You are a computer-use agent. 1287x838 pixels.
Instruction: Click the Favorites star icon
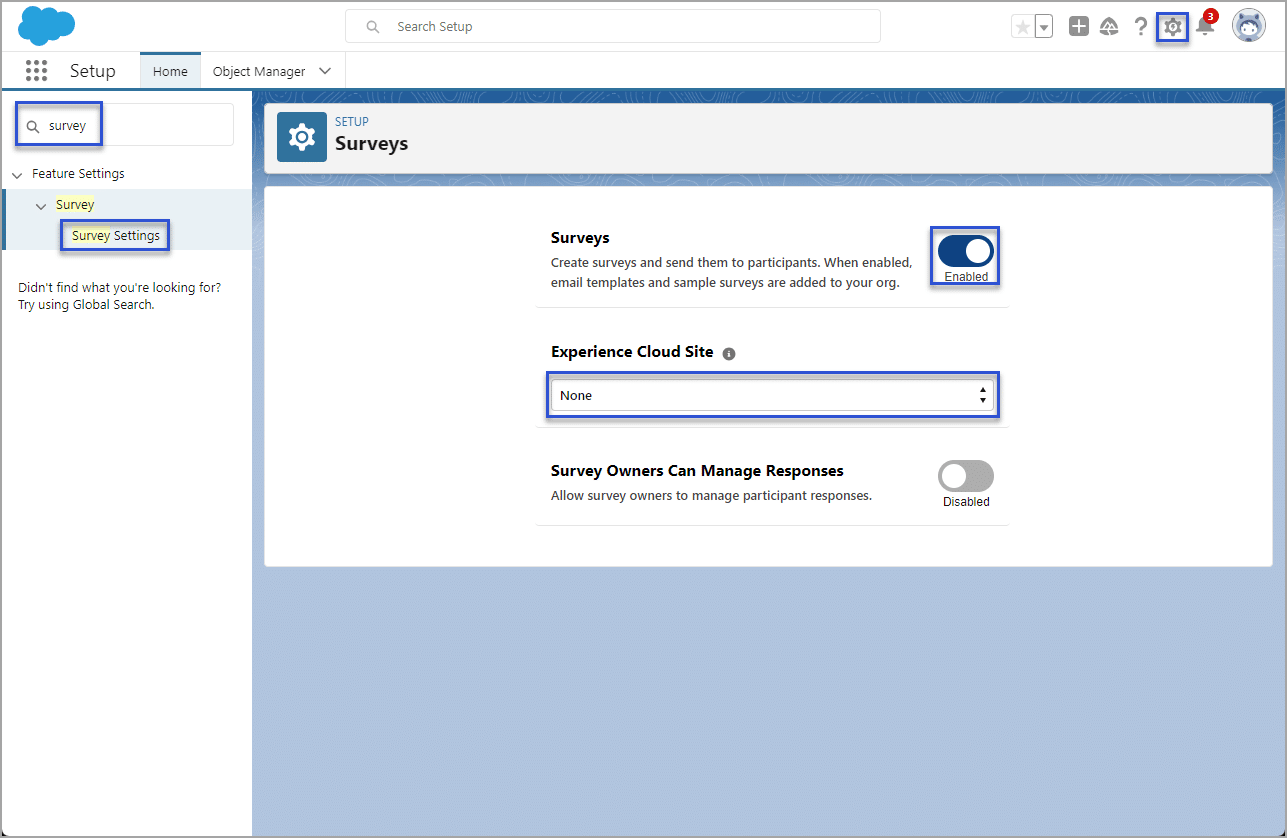point(1022,27)
